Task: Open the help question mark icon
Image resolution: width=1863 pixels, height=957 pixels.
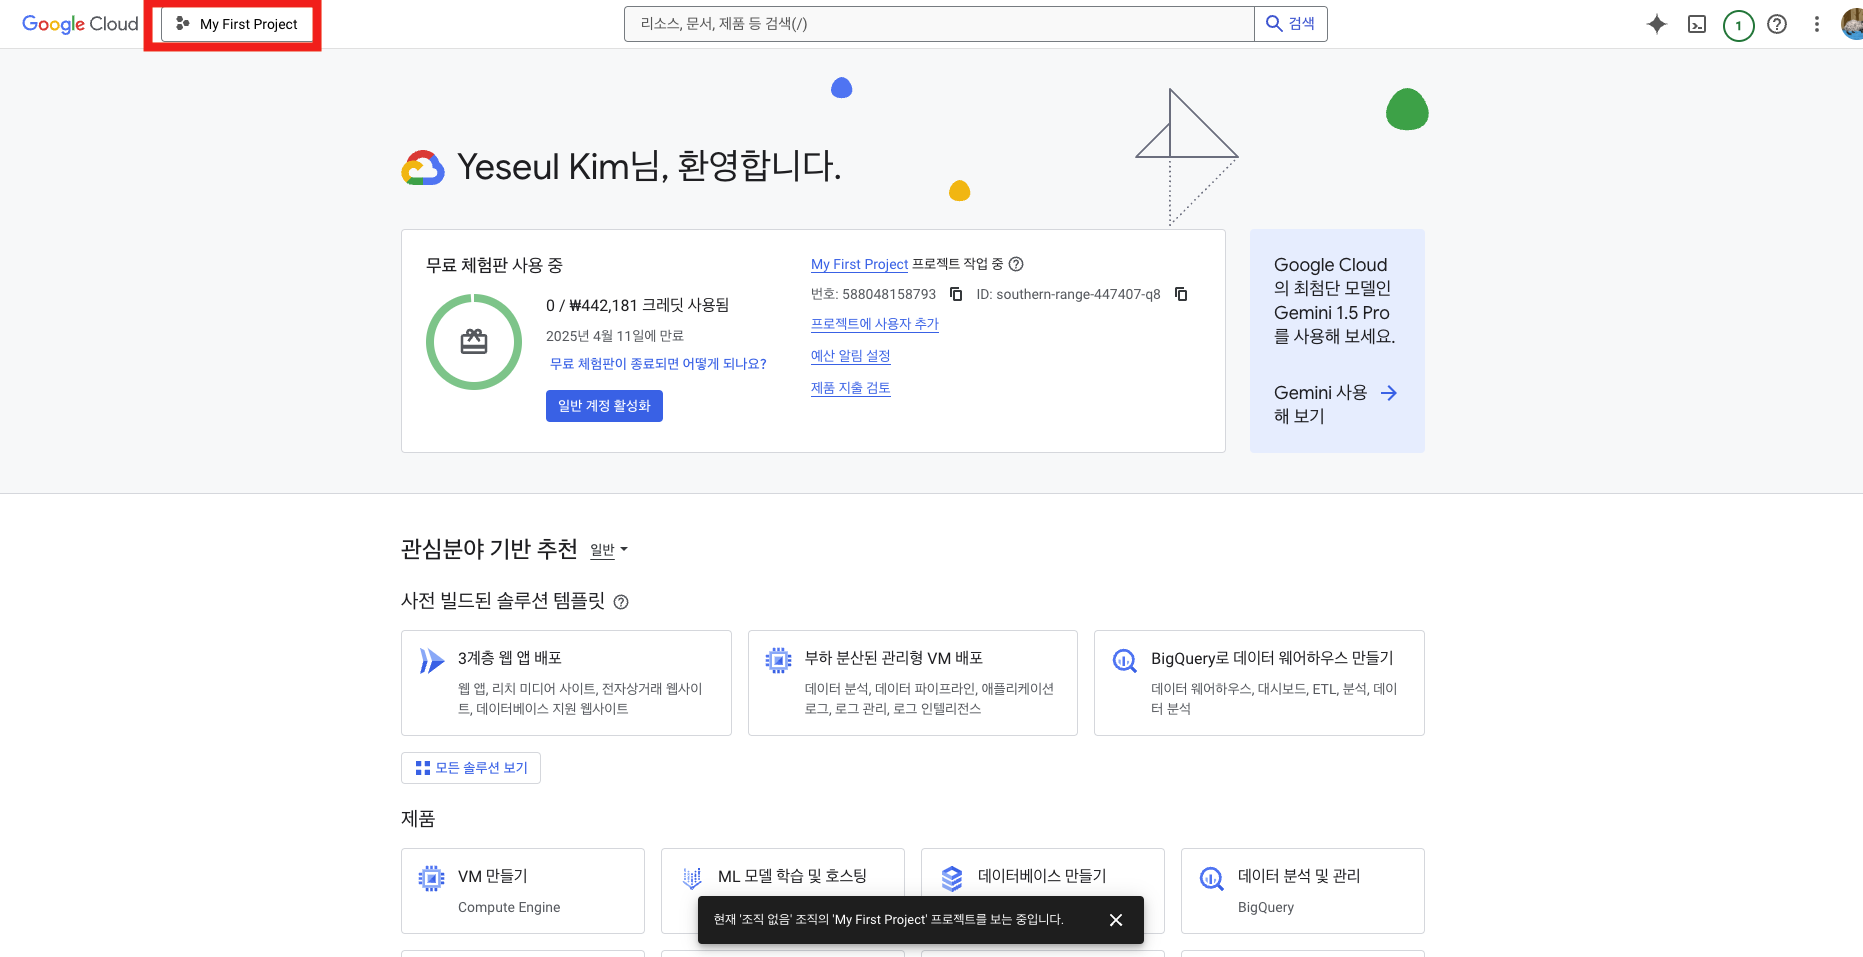Action: point(1777,24)
